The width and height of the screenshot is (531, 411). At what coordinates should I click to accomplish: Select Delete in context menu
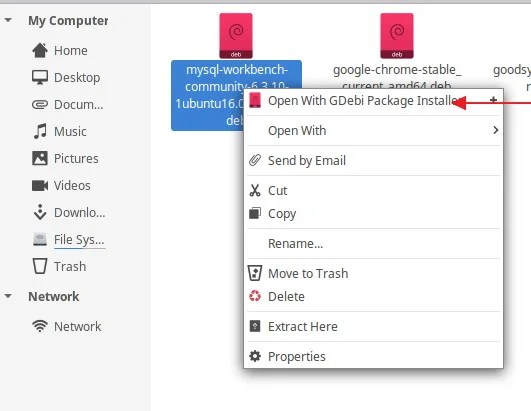[x=374, y=297]
